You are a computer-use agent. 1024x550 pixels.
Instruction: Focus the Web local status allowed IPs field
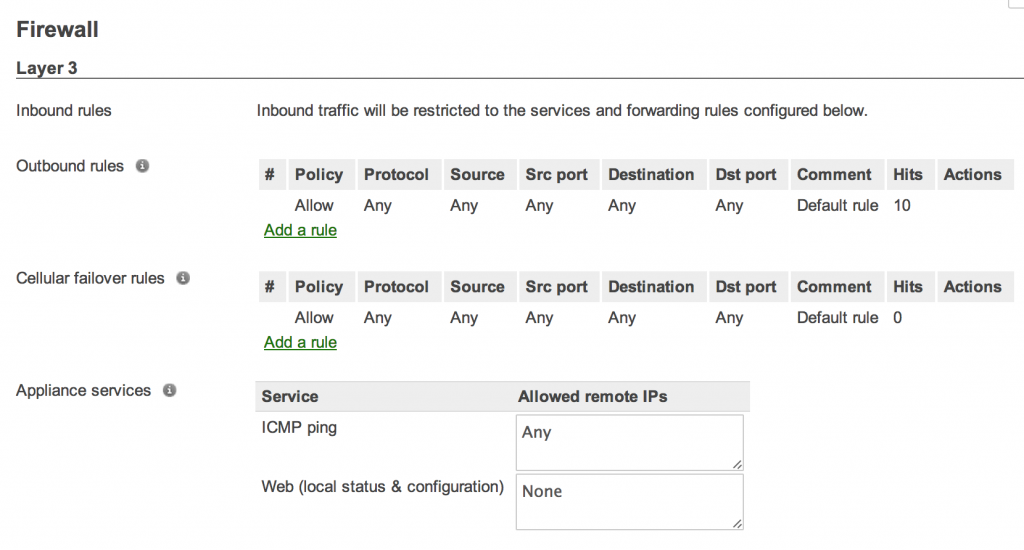coord(629,501)
